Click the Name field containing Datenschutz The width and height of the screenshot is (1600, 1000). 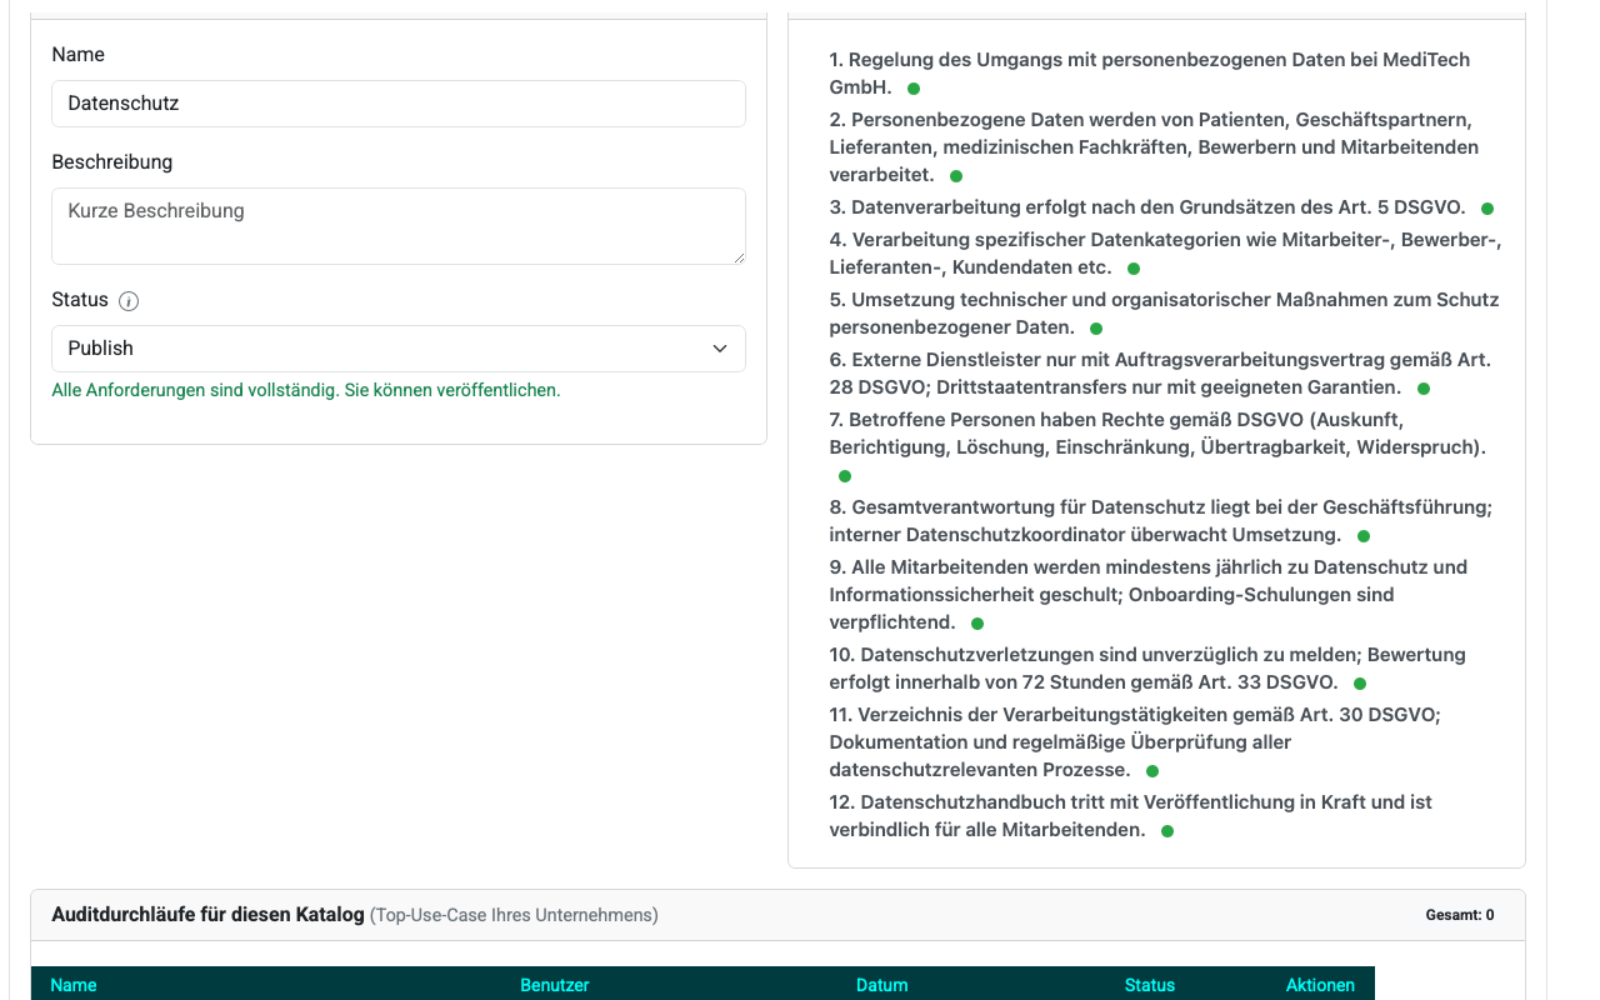pos(398,104)
